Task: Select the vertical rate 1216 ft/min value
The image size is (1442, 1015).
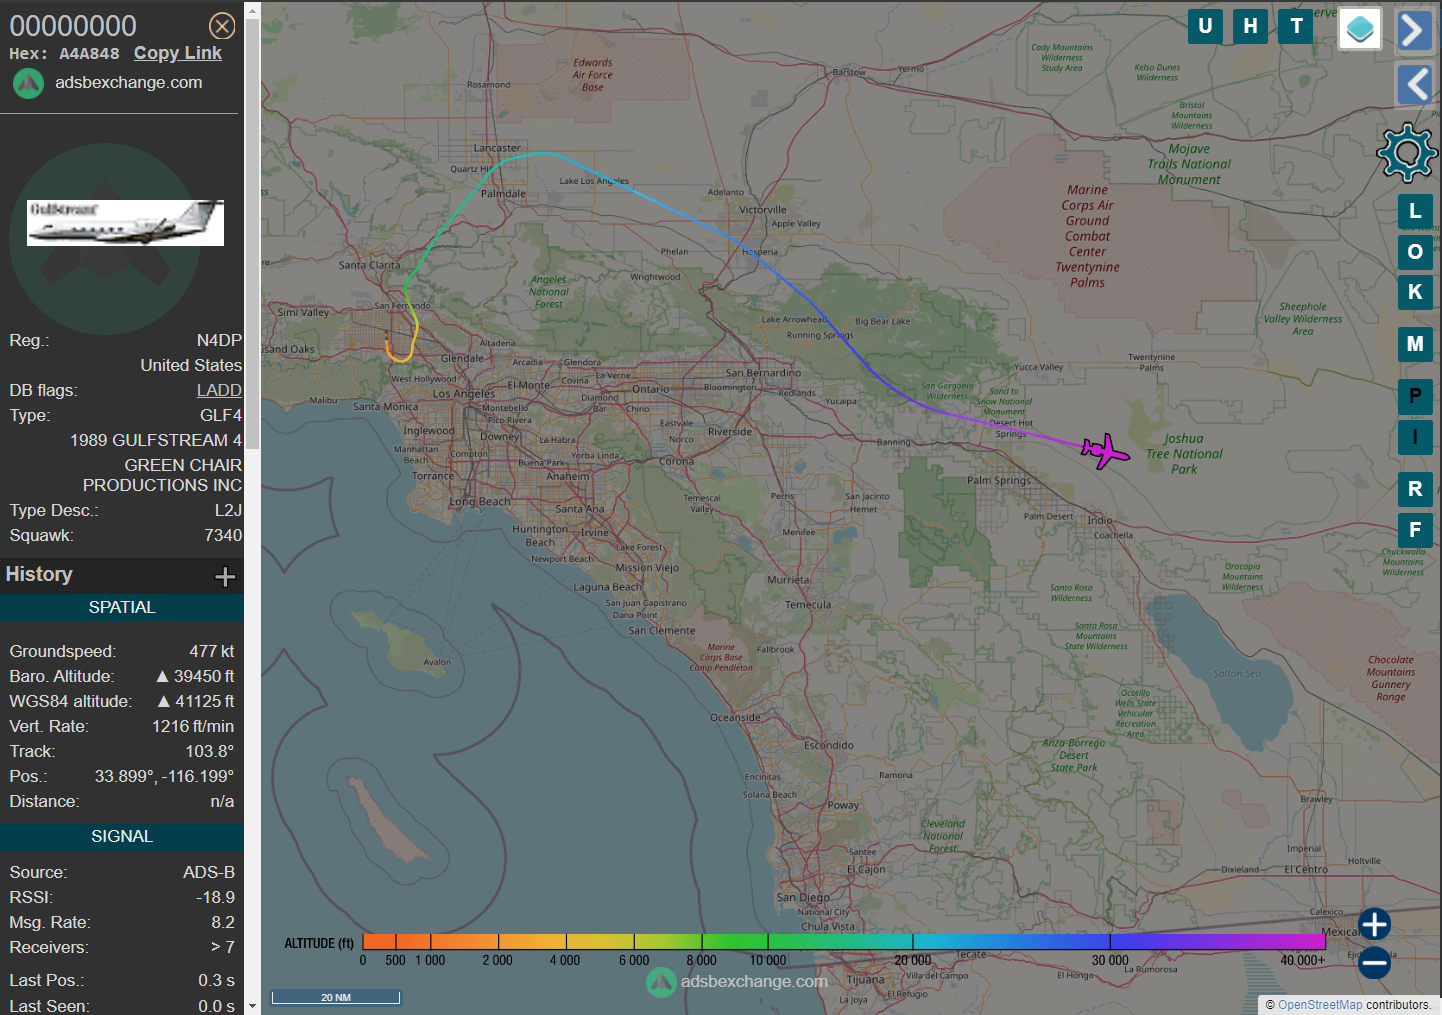Action: (x=193, y=726)
